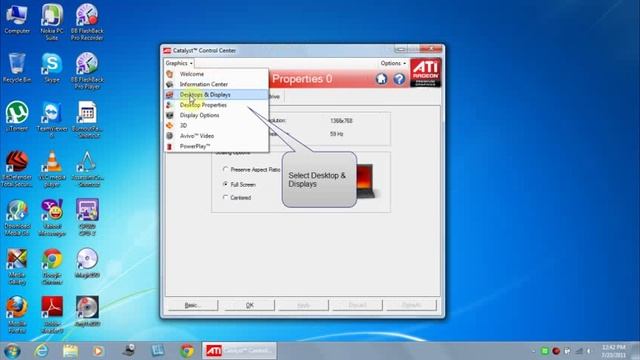This screenshot has width=640, height=360.
Task: Open Computer desktop icon
Action: [x=17, y=19]
